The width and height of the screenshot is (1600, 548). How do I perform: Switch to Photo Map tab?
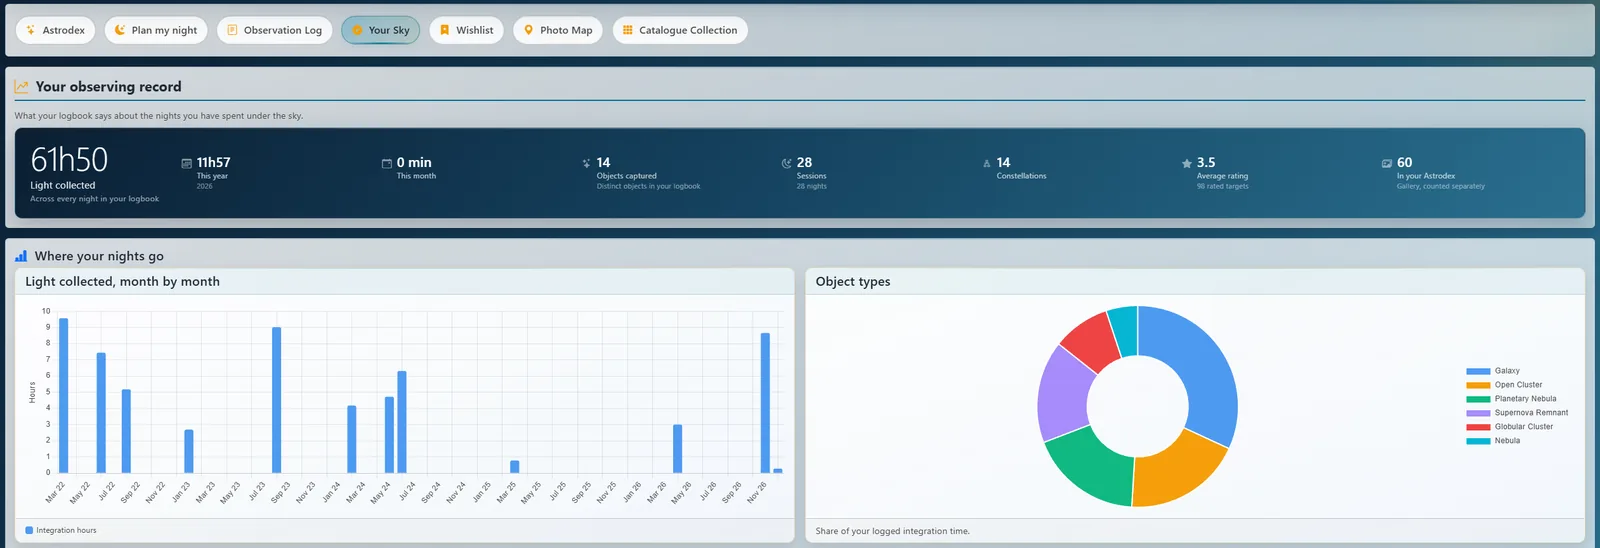tap(558, 30)
